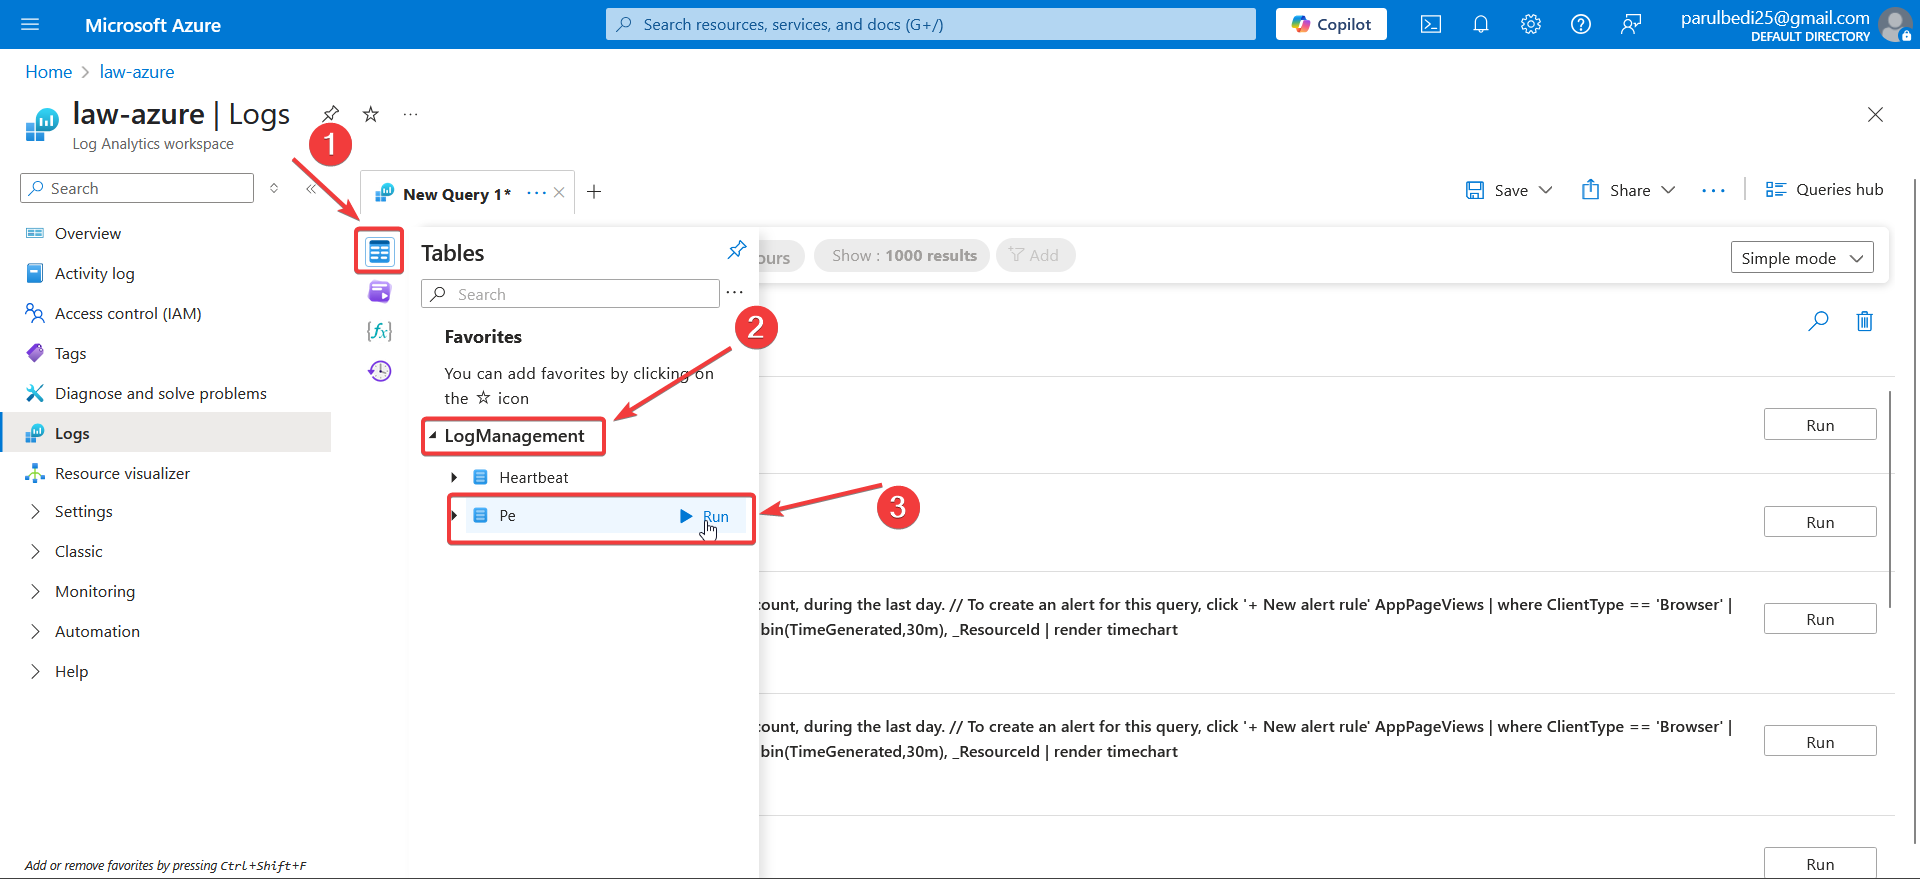Toggle expand all sidebar groups arrows
Viewport: 1920px width, 879px height.
click(x=274, y=188)
